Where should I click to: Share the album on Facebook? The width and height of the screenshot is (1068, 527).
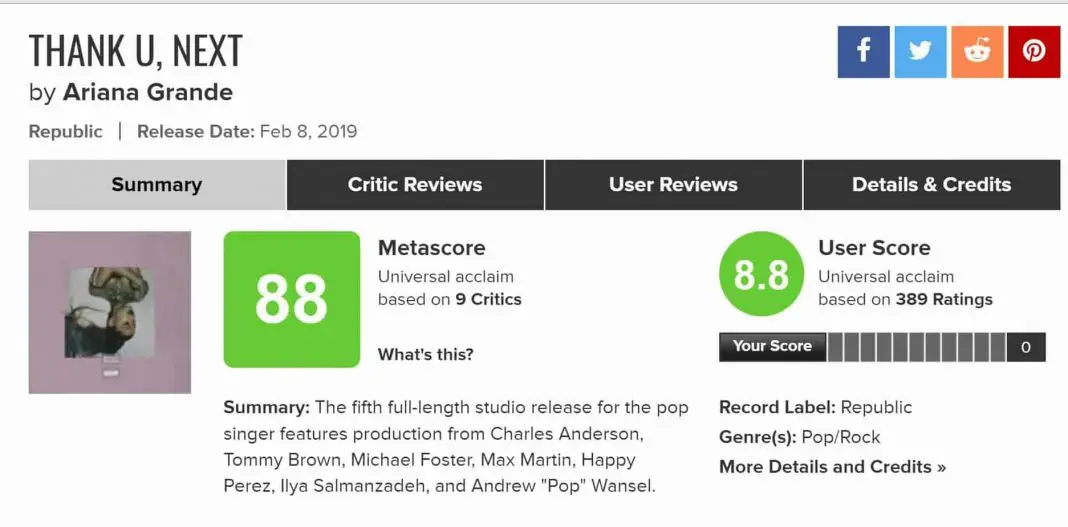click(x=863, y=51)
